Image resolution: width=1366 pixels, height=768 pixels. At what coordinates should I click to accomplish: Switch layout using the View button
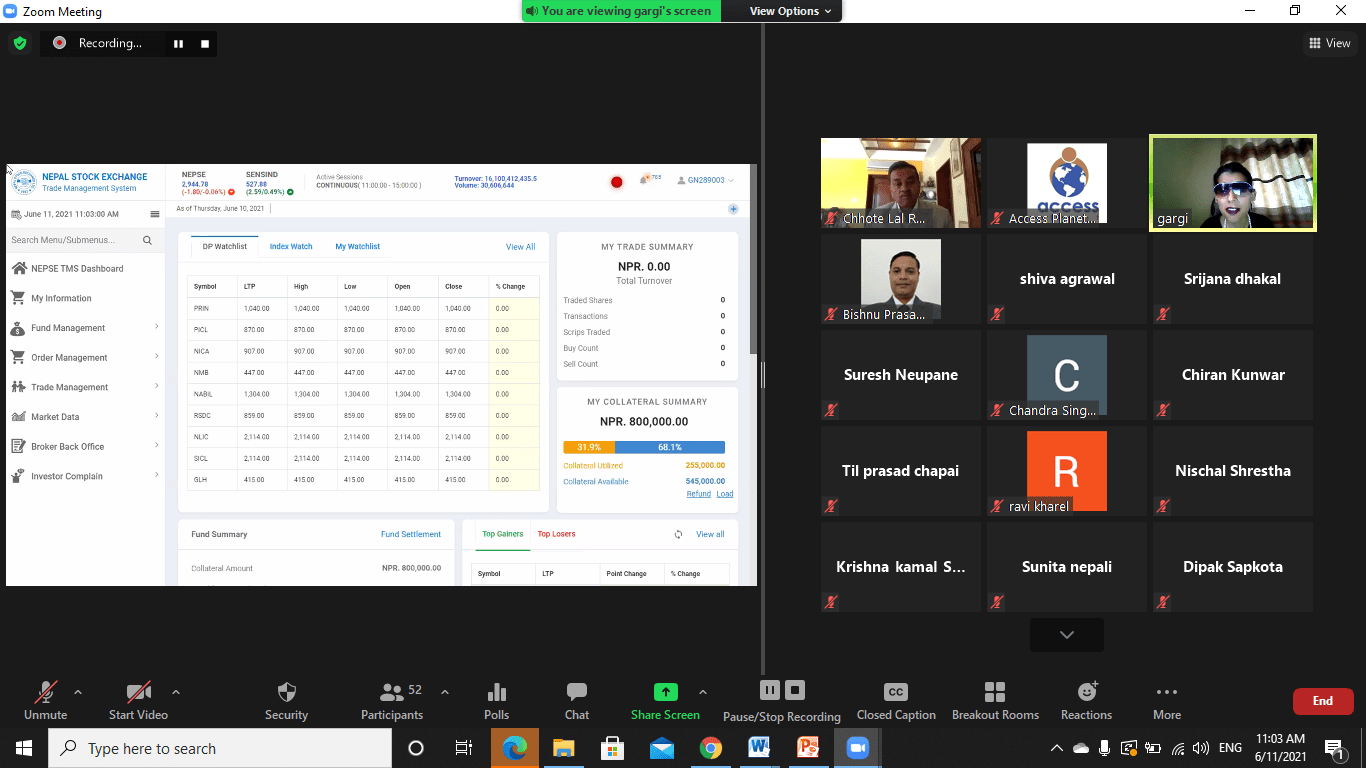(x=1329, y=43)
